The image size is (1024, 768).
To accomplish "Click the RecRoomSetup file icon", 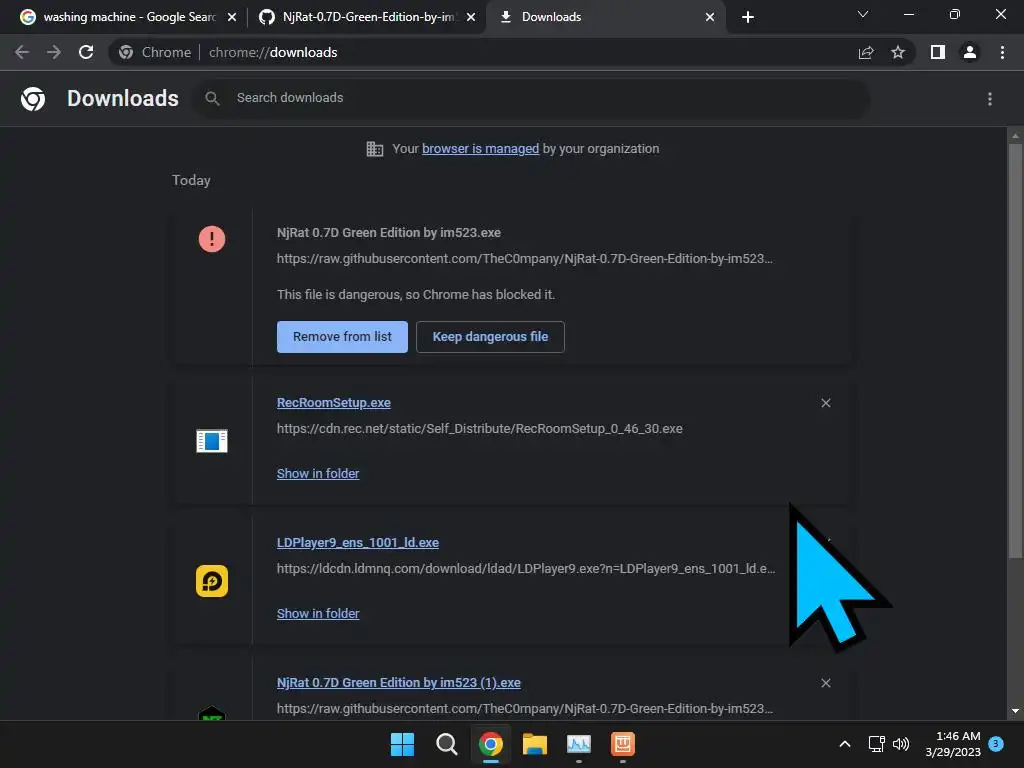I will (x=212, y=441).
